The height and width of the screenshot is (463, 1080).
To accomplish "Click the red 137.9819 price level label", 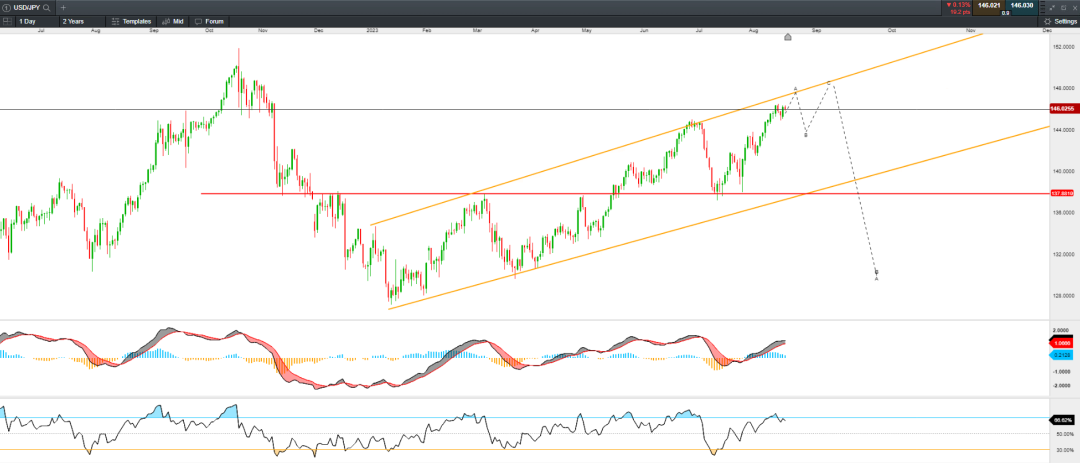I will tap(1061, 193).
